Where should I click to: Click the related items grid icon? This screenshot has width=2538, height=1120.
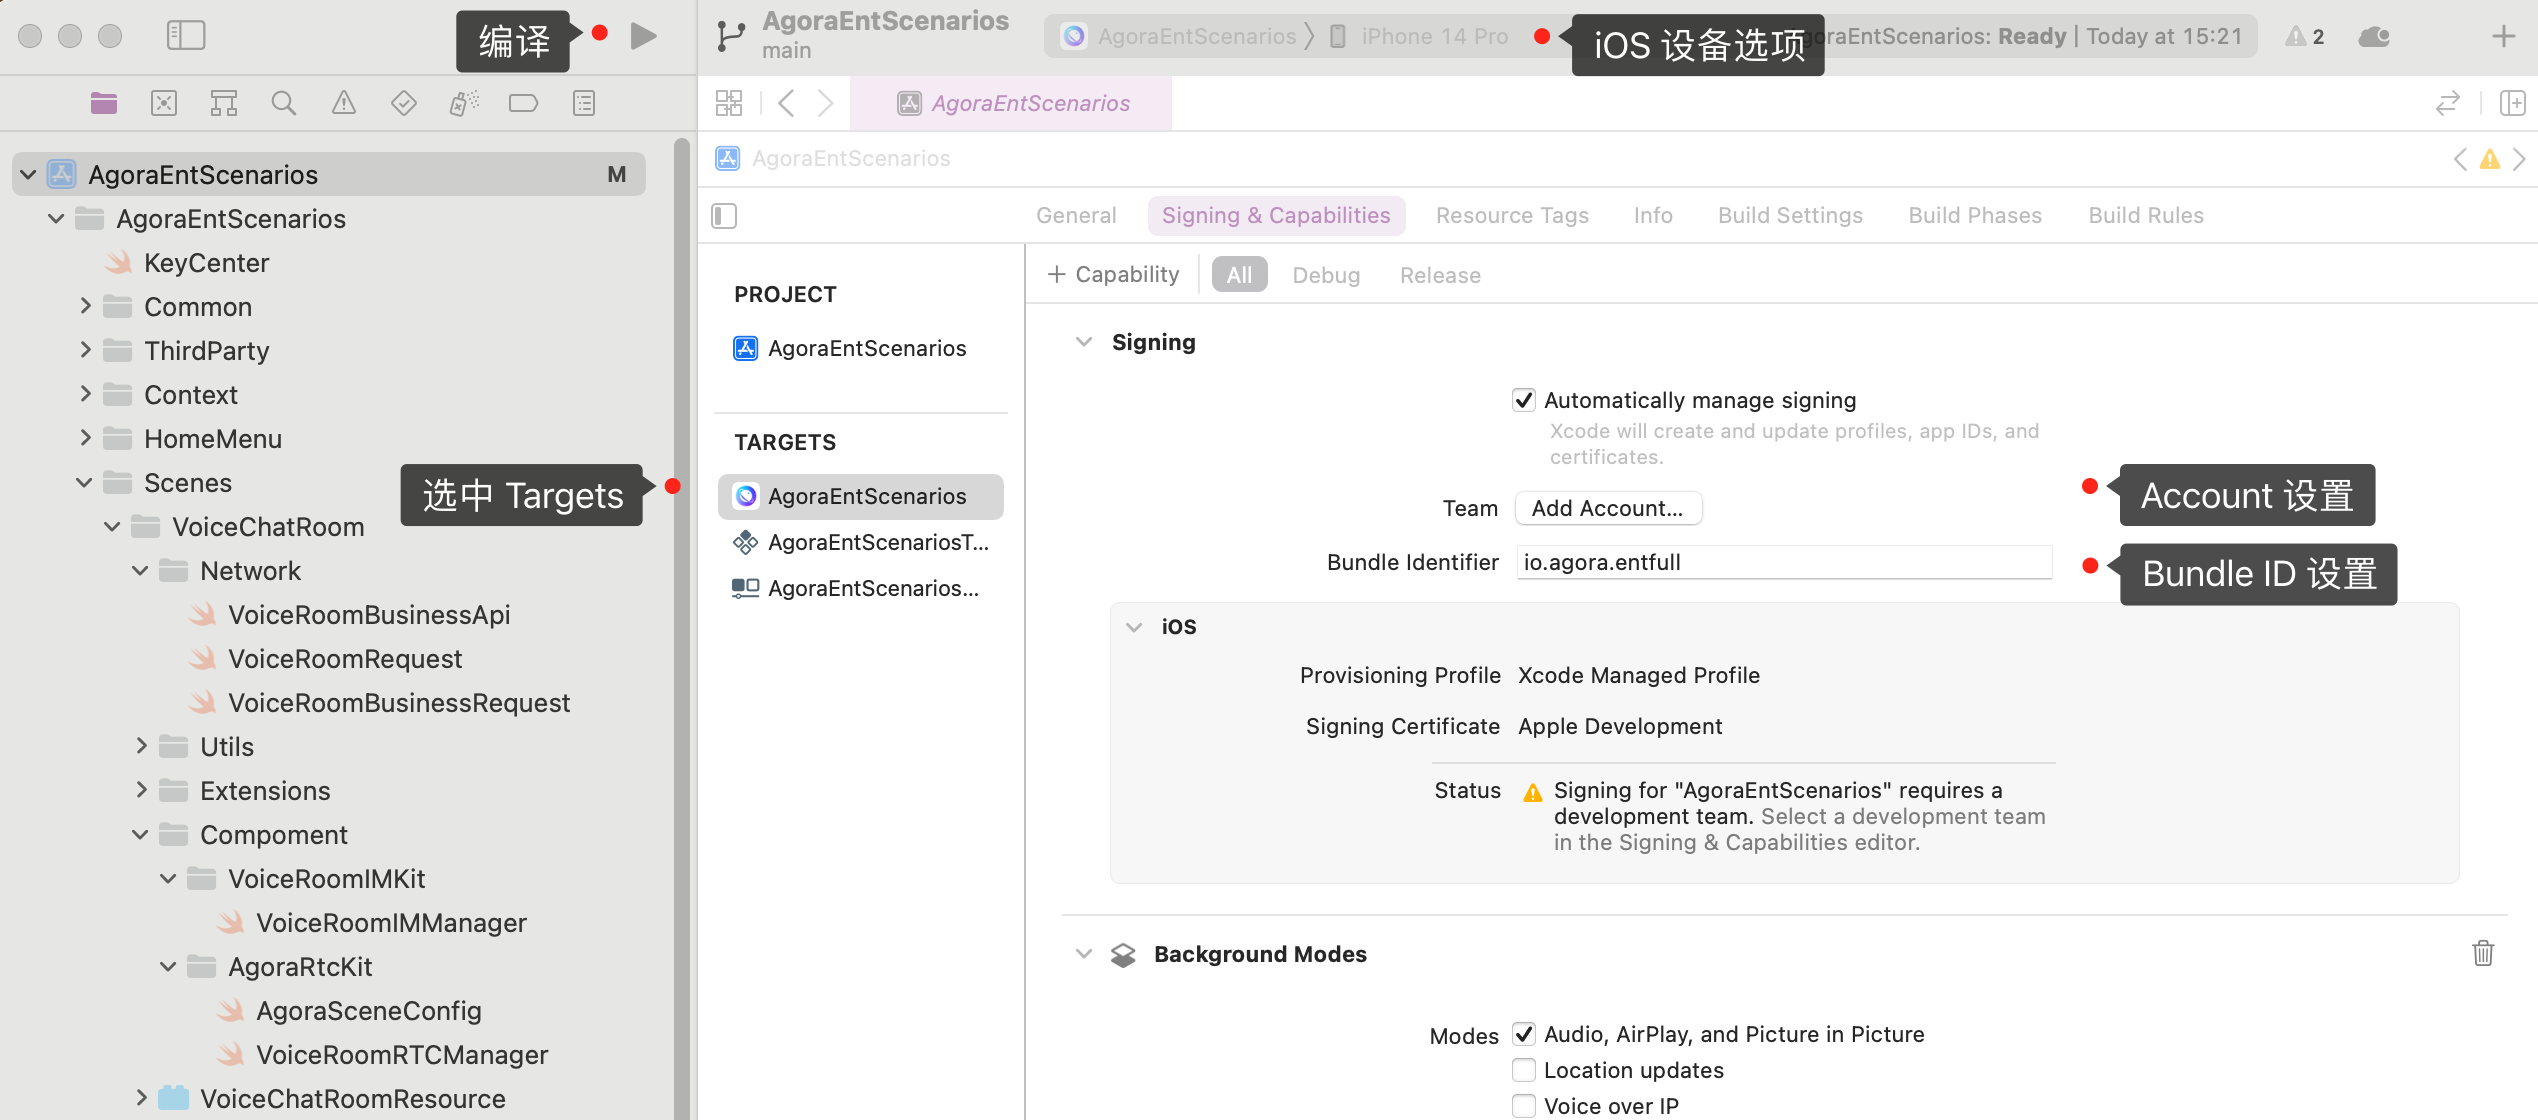pyautogui.click(x=729, y=103)
